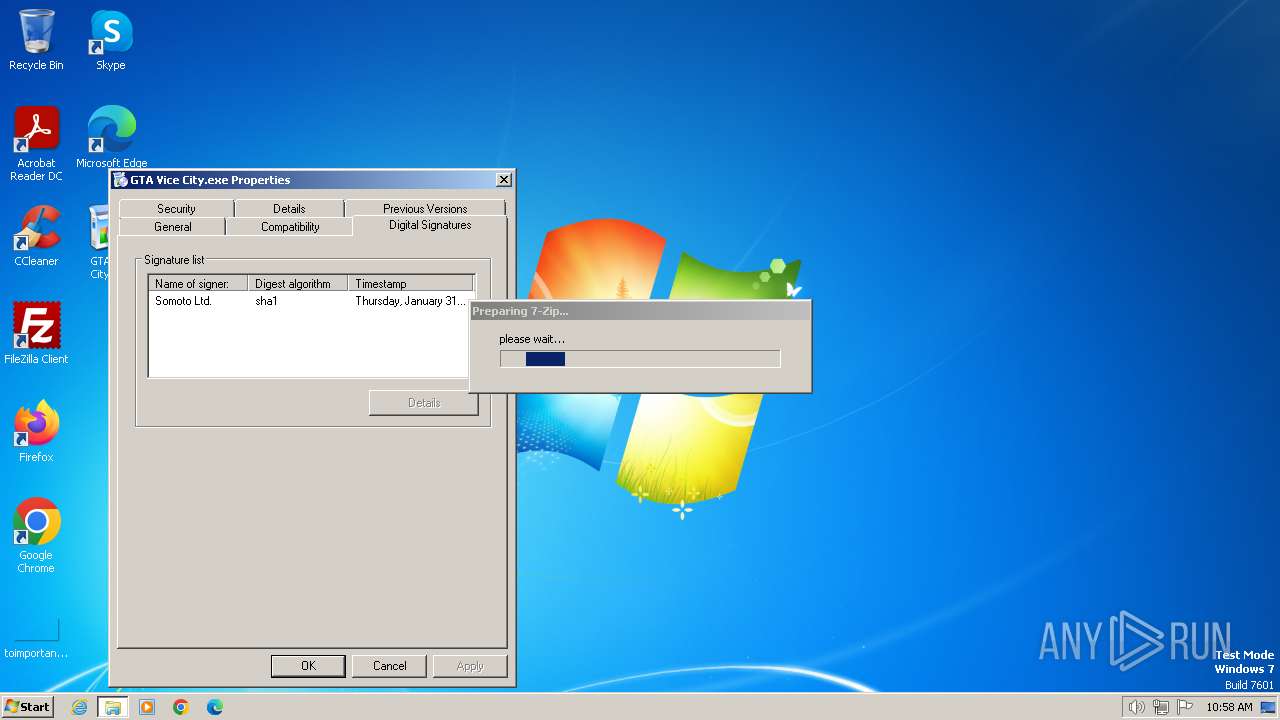
Task: Click the Thursday, January 31 timestamp cell
Action: click(410, 301)
